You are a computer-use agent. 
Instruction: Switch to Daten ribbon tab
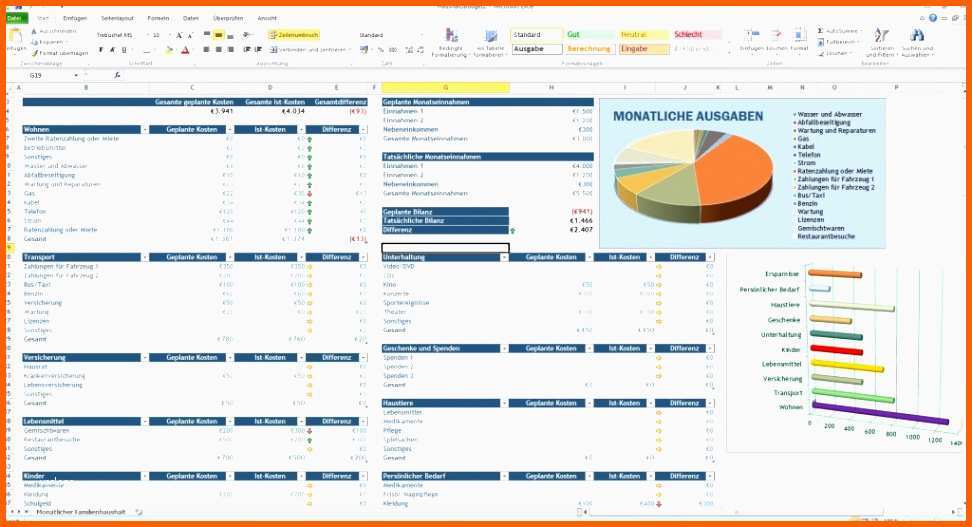pos(191,19)
